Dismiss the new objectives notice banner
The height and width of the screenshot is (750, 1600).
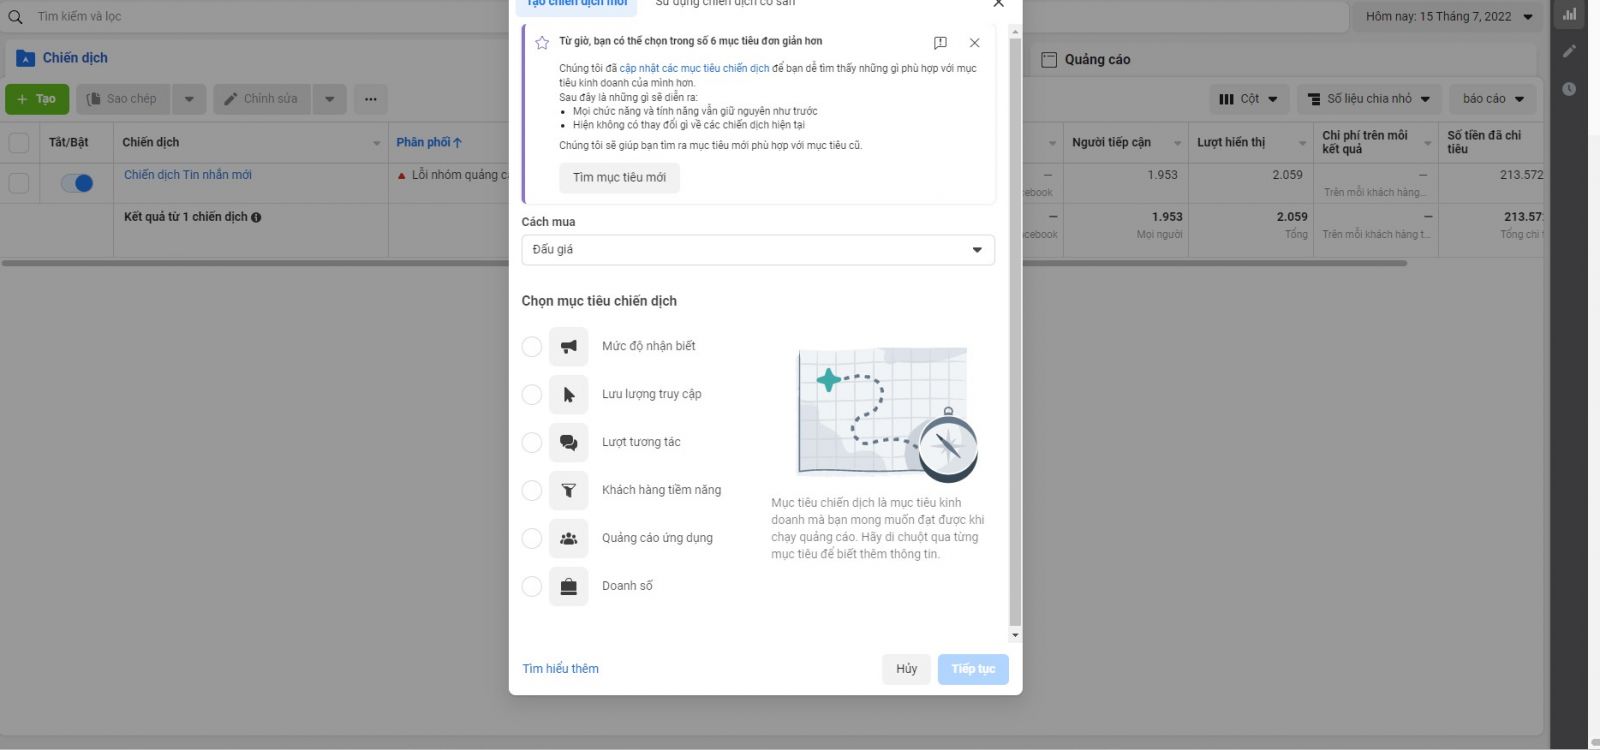974,42
